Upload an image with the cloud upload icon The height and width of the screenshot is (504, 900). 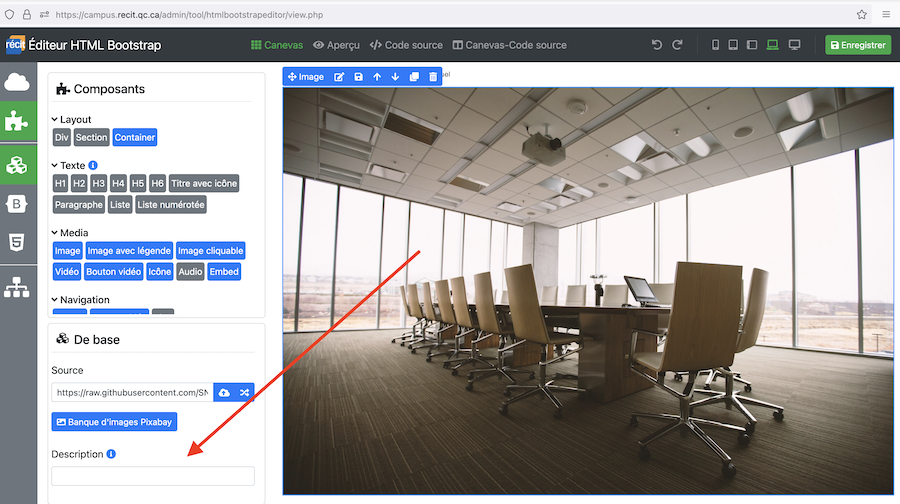223,393
